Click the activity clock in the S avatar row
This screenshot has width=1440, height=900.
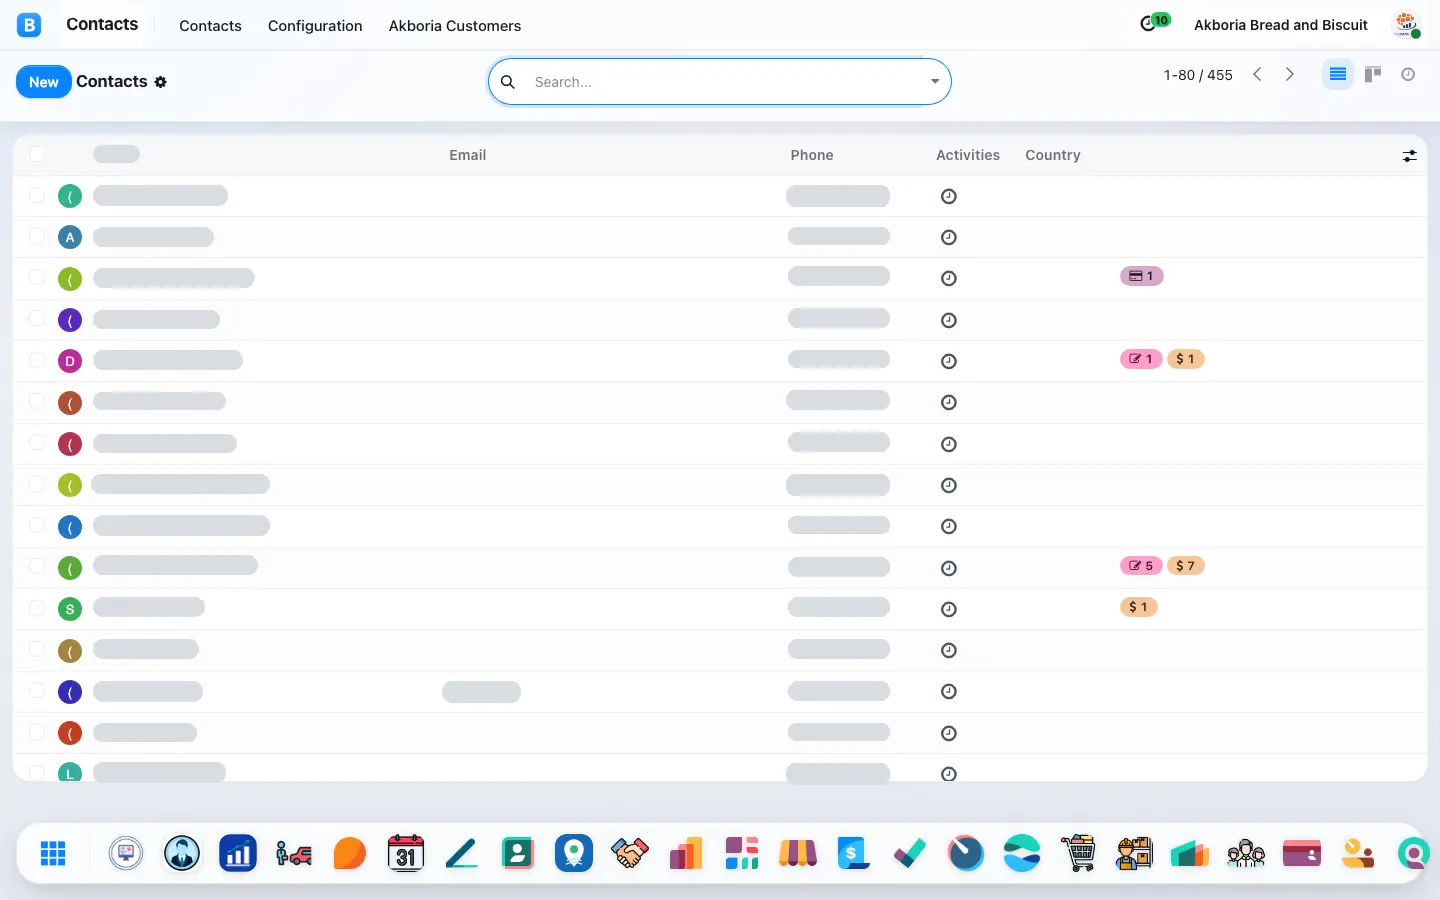[949, 610]
